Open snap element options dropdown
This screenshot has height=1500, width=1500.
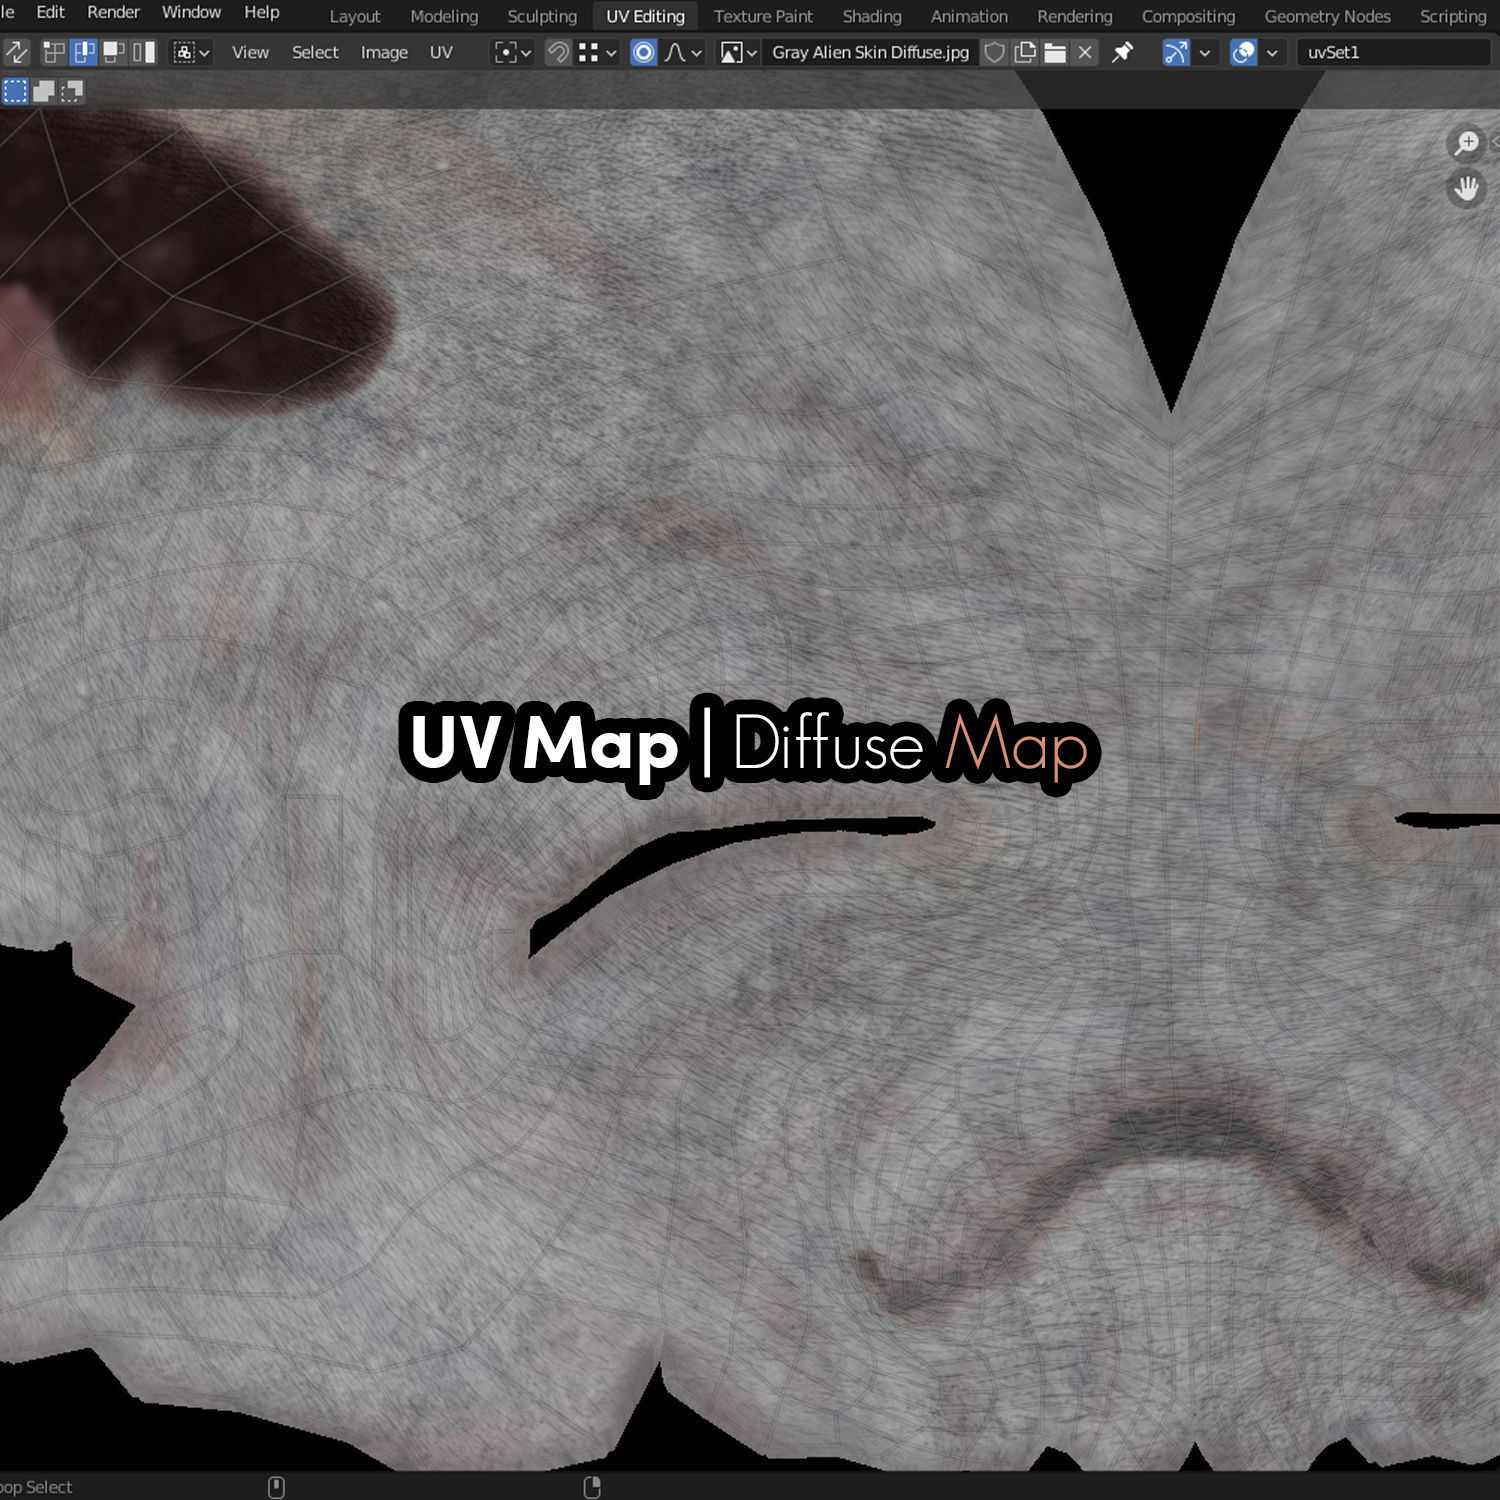pyautogui.click(x=598, y=52)
